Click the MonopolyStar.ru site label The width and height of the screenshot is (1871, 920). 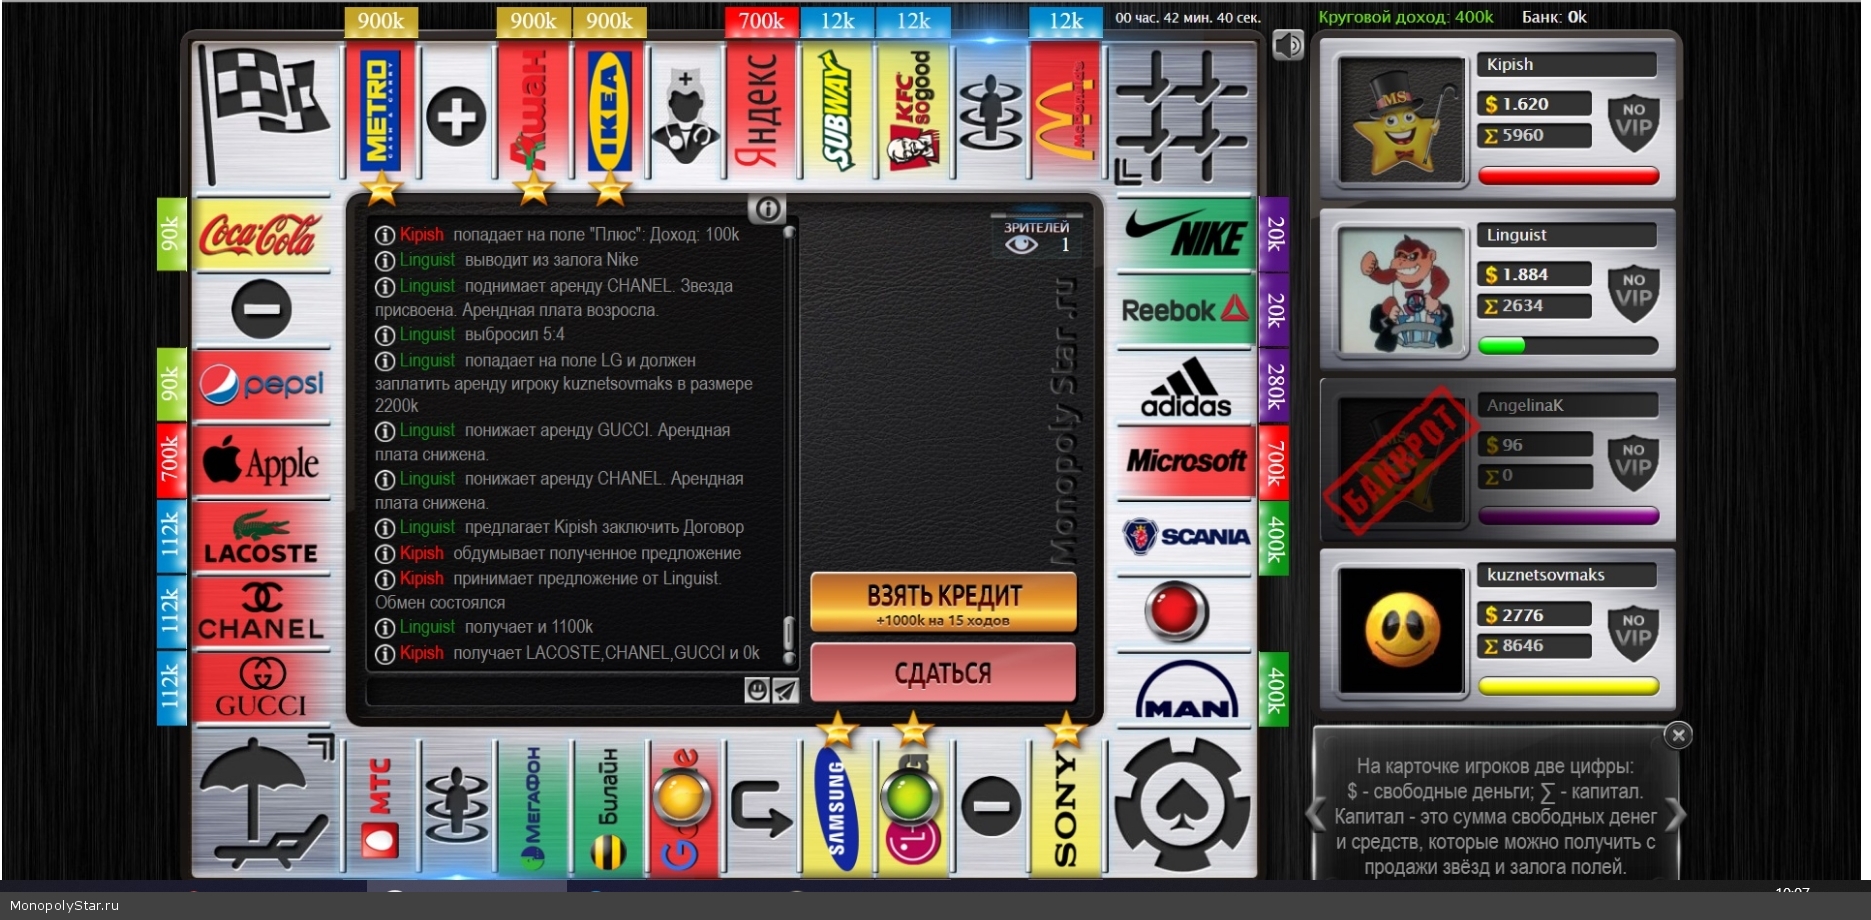click(x=64, y=906)
